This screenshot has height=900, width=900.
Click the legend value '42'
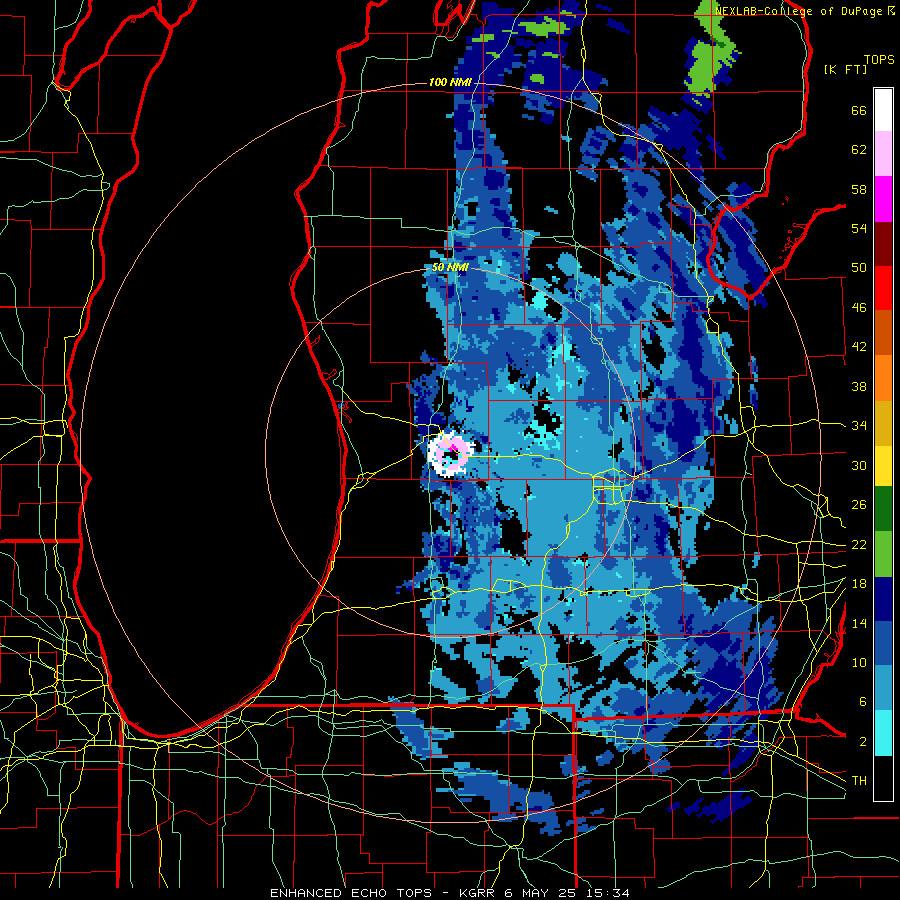coord(859,346)
